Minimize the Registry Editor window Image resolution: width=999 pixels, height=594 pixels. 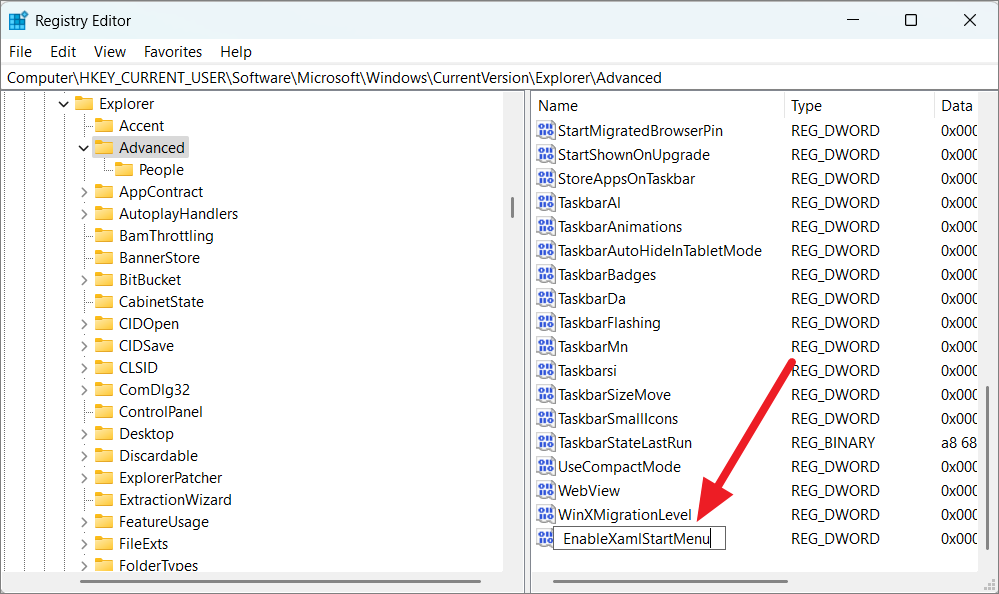(x=852, y=20)
